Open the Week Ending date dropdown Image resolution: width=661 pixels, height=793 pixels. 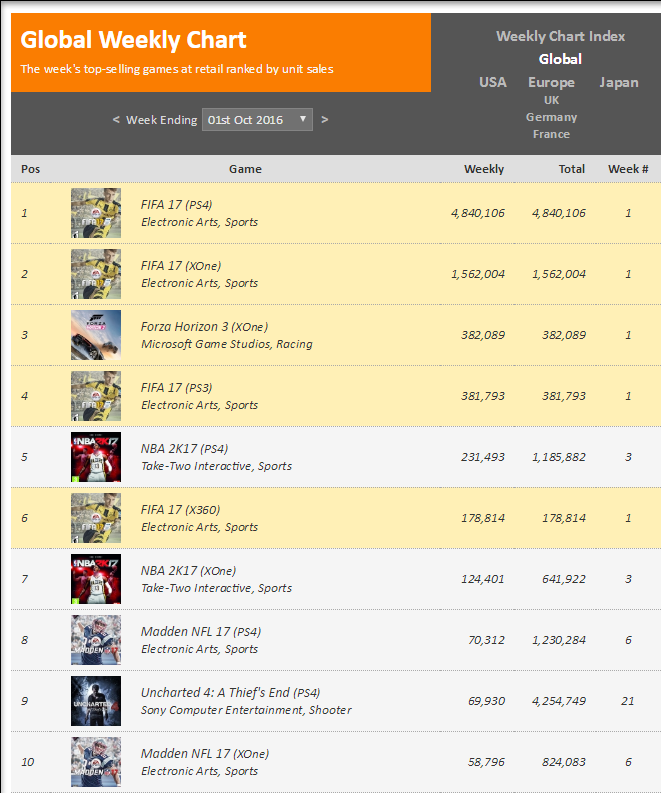[x=257, y=120]
